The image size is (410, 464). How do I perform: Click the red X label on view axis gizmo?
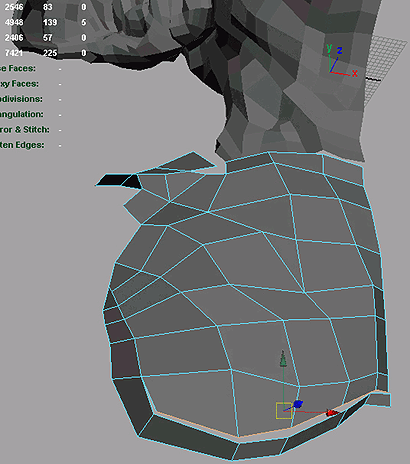(x=355, y=74)
